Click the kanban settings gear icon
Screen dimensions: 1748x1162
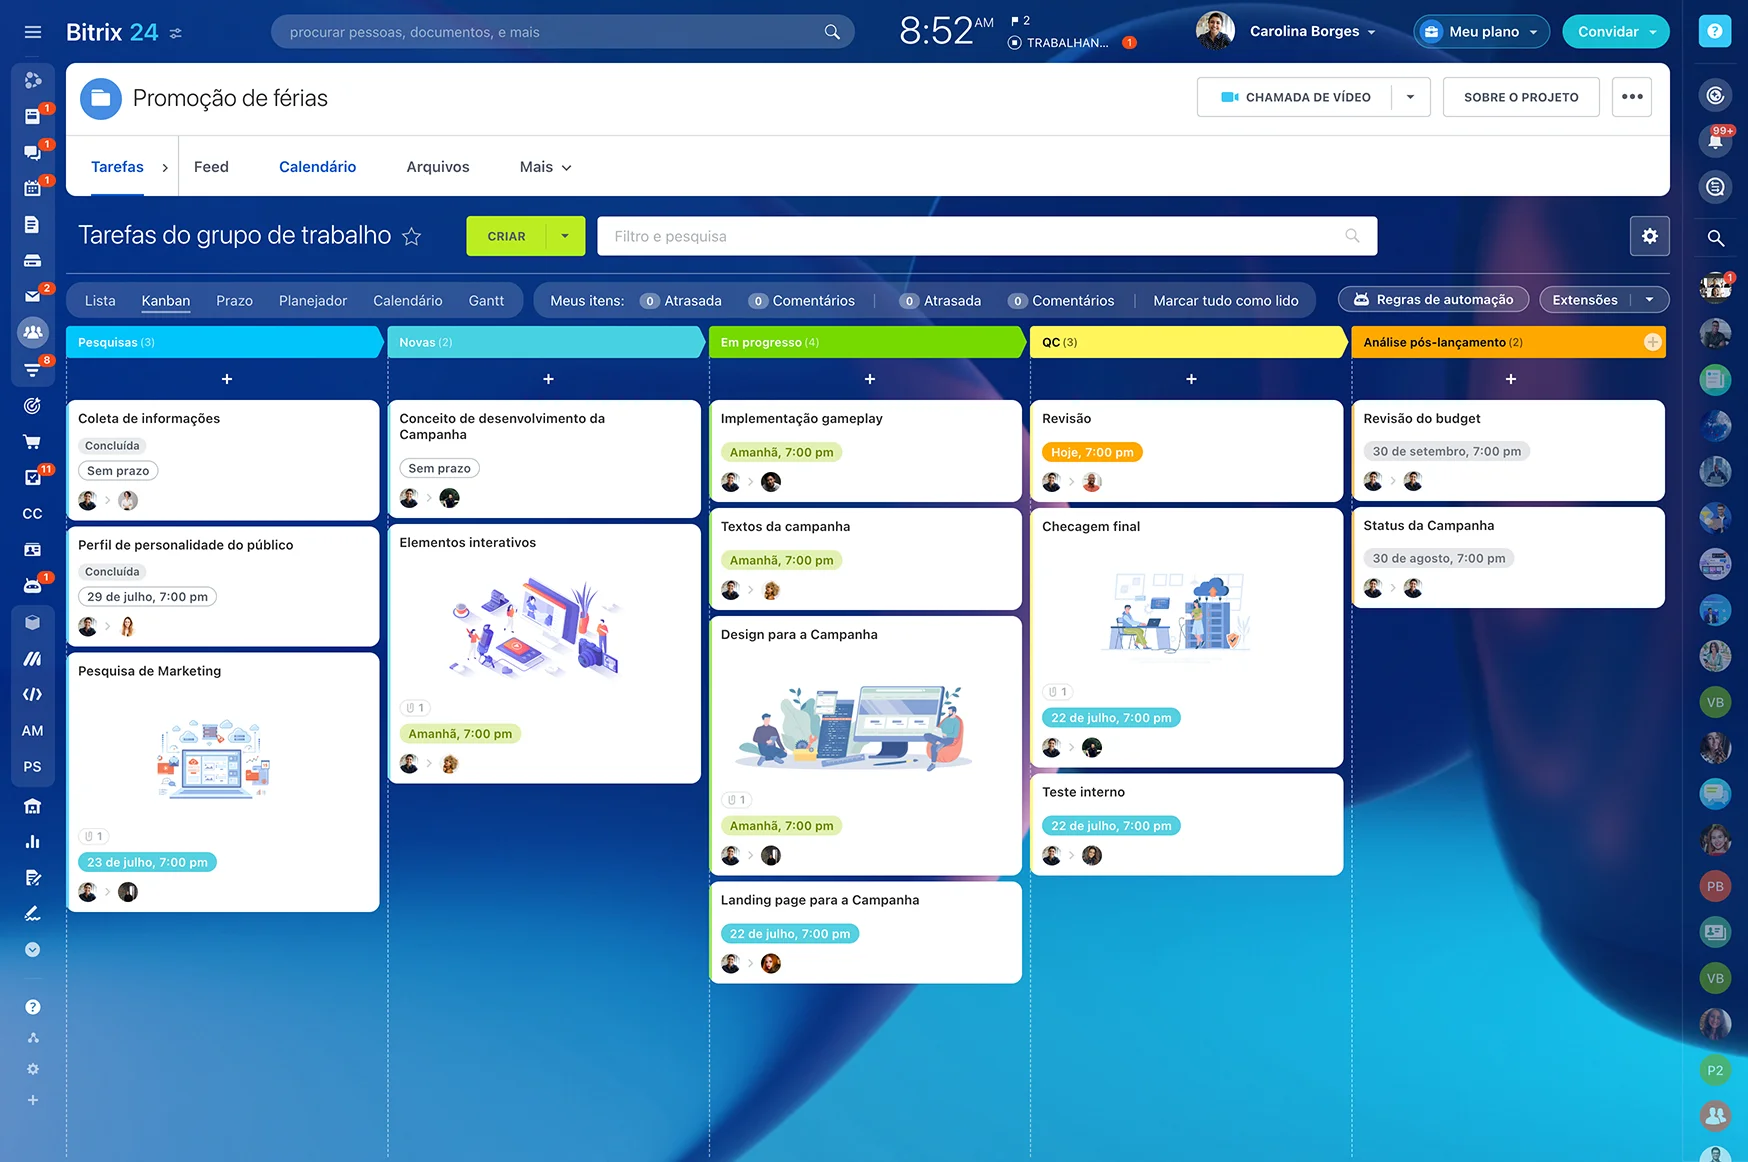tap(1649, 236)
